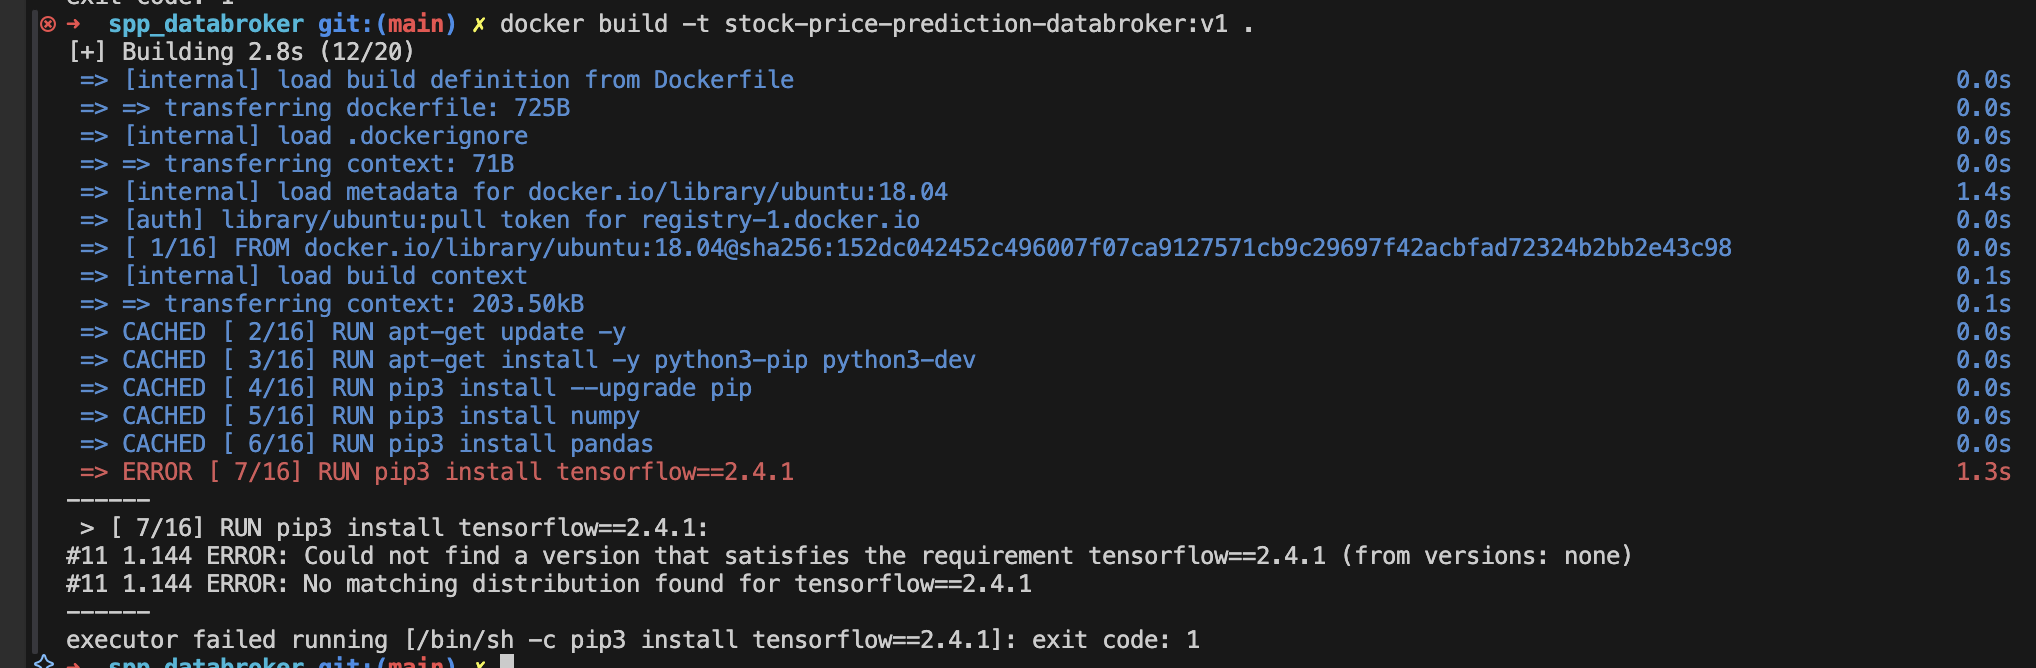This screenshot has width=2036, height=668.
Task: Click the red failed-command decoration icon
Action: coord(47,24)
